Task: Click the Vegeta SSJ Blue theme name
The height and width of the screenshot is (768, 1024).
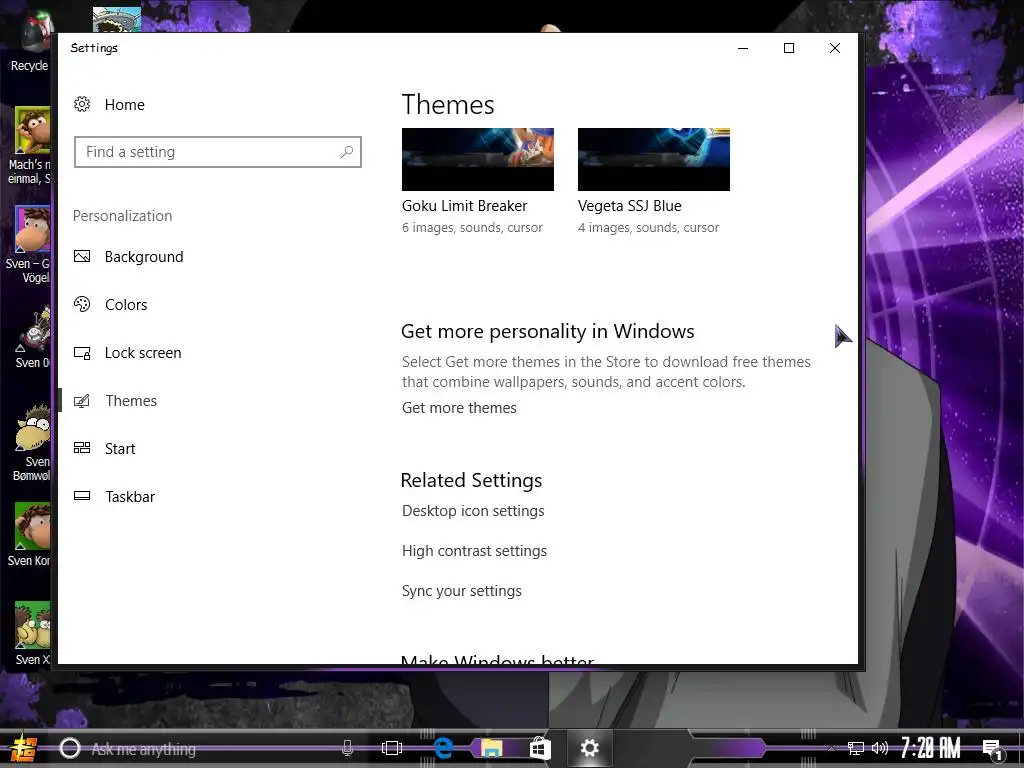Action: tap(630, 206)
